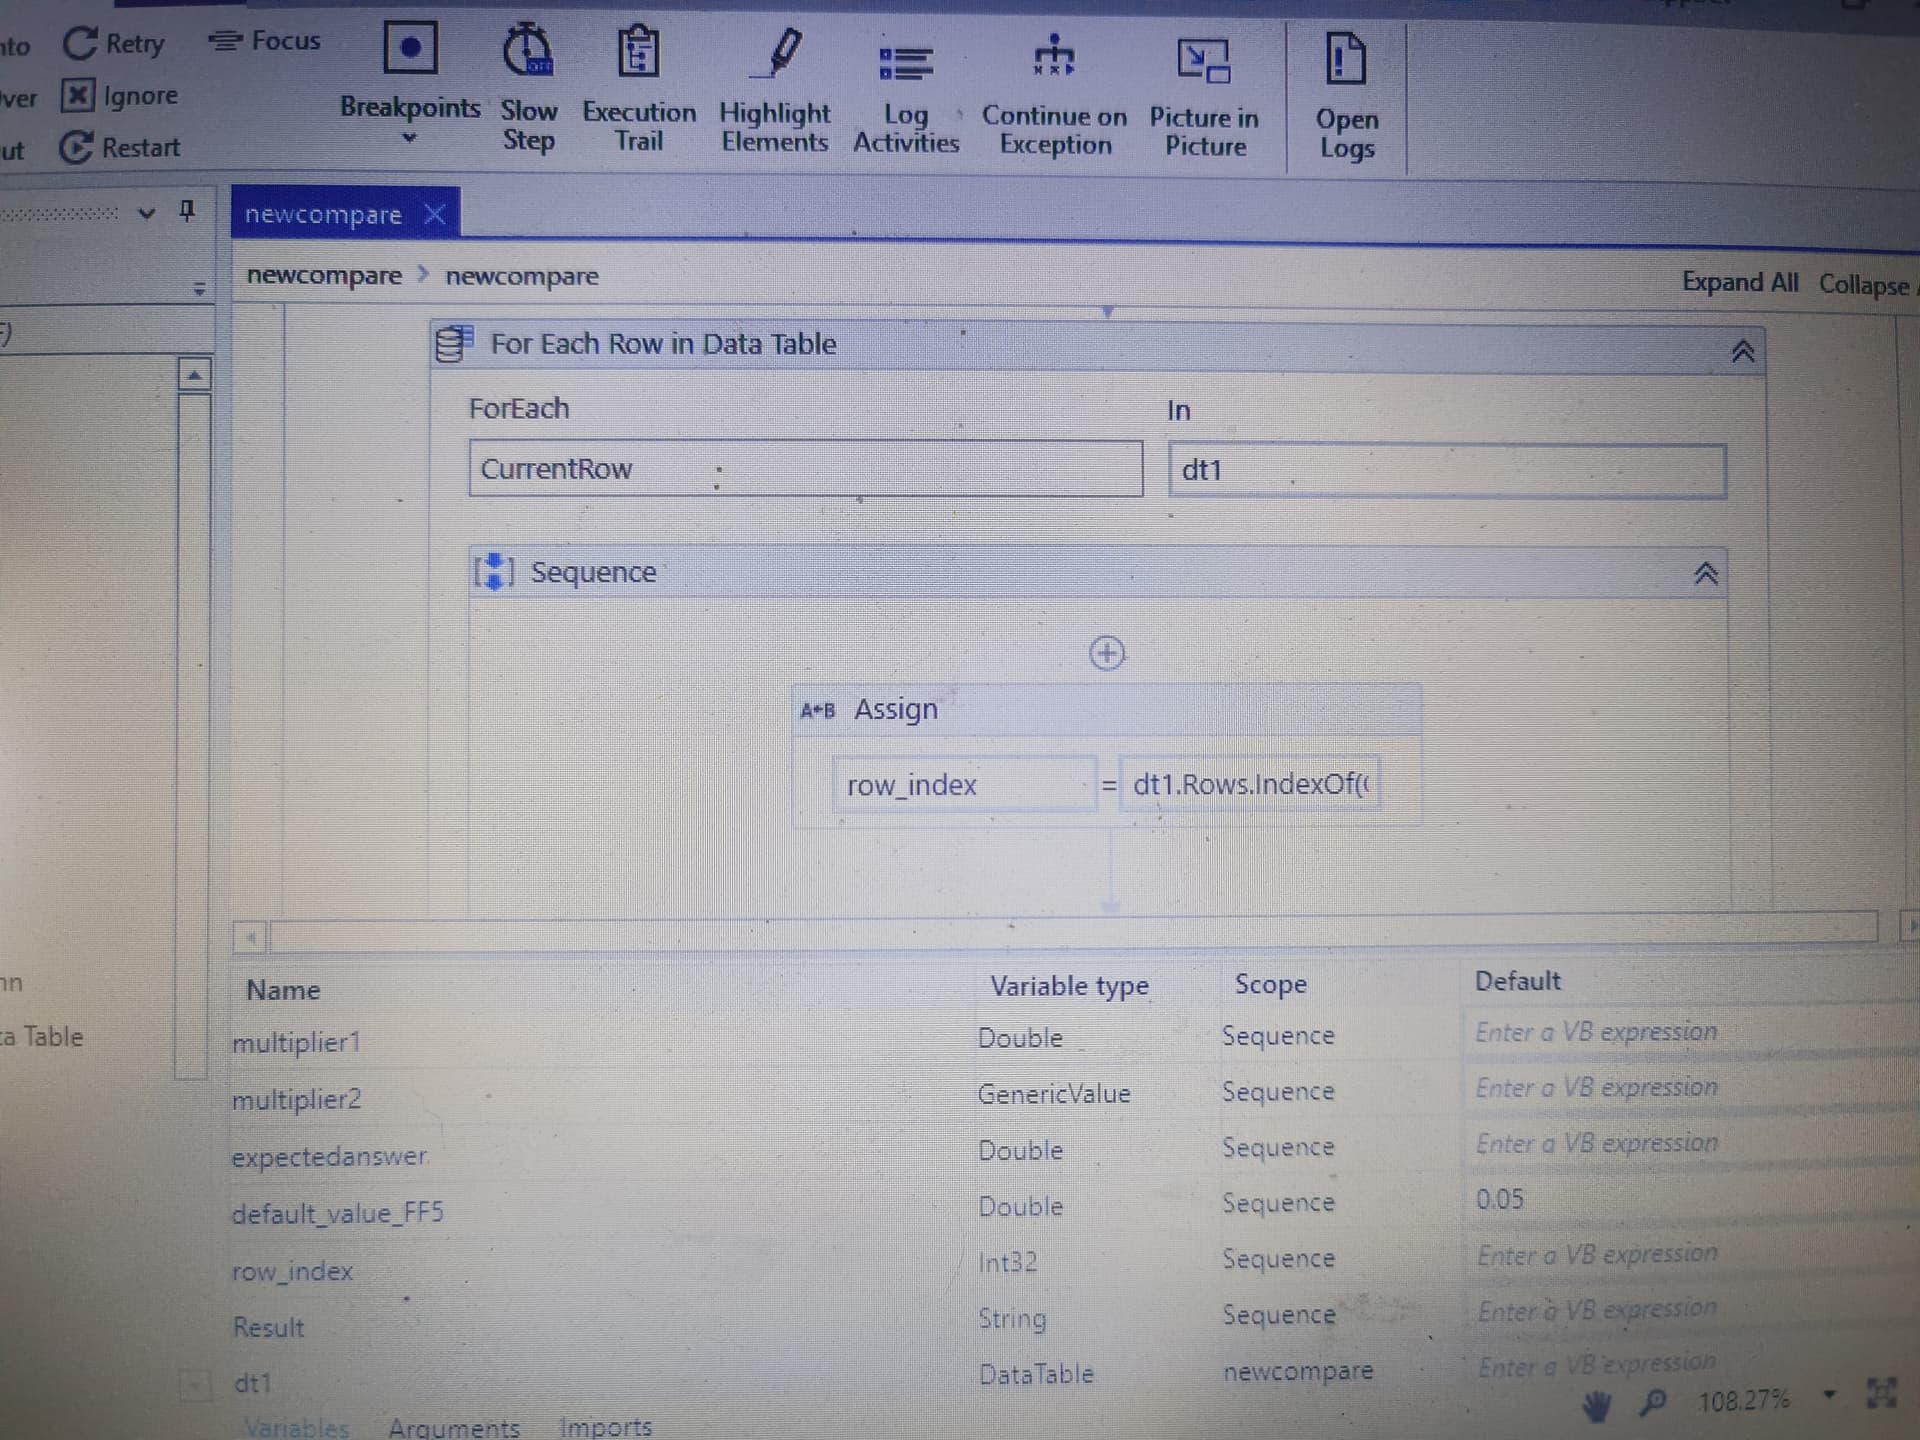
Task: Toggle the Execution Trail option
Action: click(638, 50)
